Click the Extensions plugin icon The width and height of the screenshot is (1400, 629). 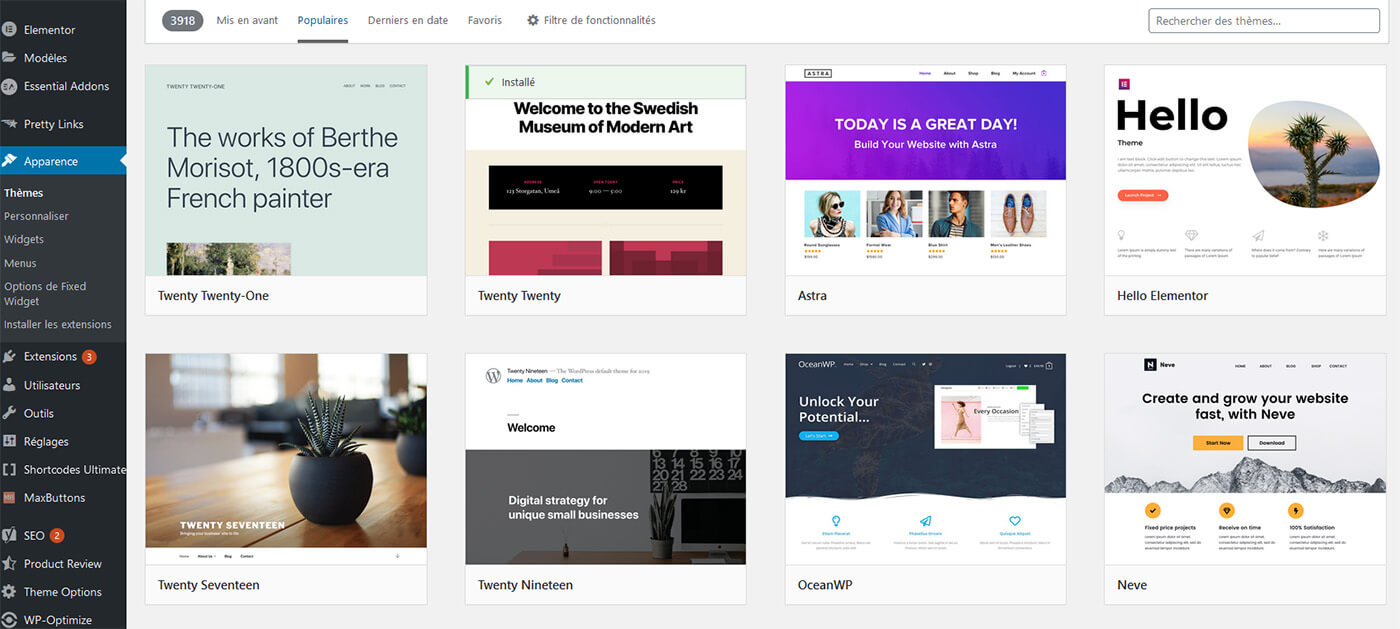[9, 357]
